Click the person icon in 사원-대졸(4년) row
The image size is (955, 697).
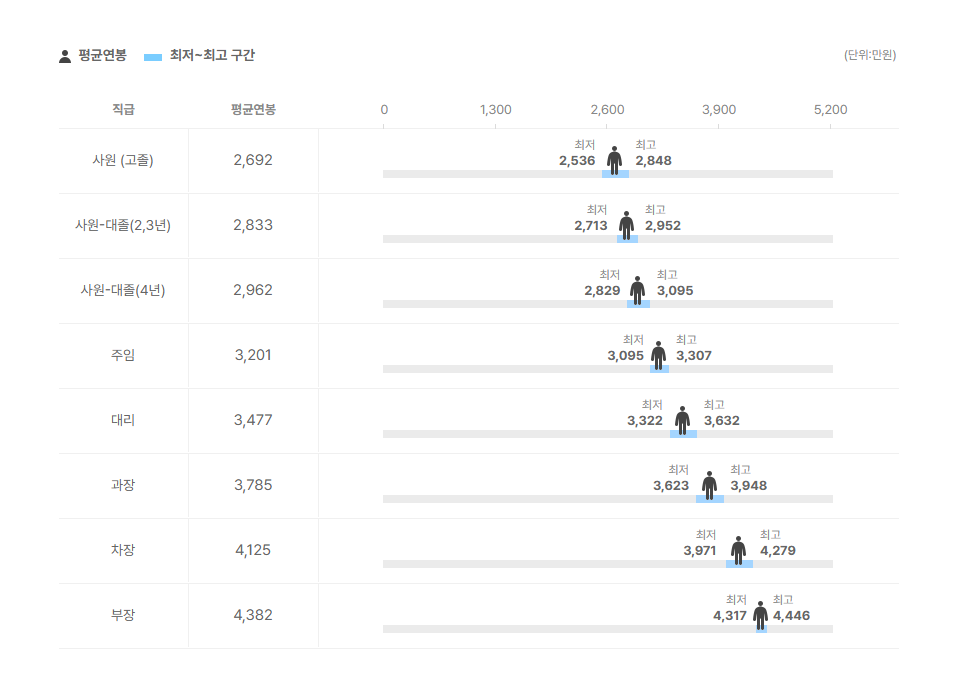pyautogui.click(x=637, y=291)
